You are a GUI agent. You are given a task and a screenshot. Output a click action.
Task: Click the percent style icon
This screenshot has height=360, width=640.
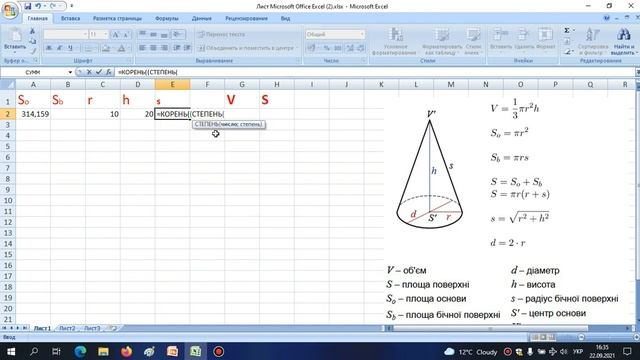(x=327, y=48)
